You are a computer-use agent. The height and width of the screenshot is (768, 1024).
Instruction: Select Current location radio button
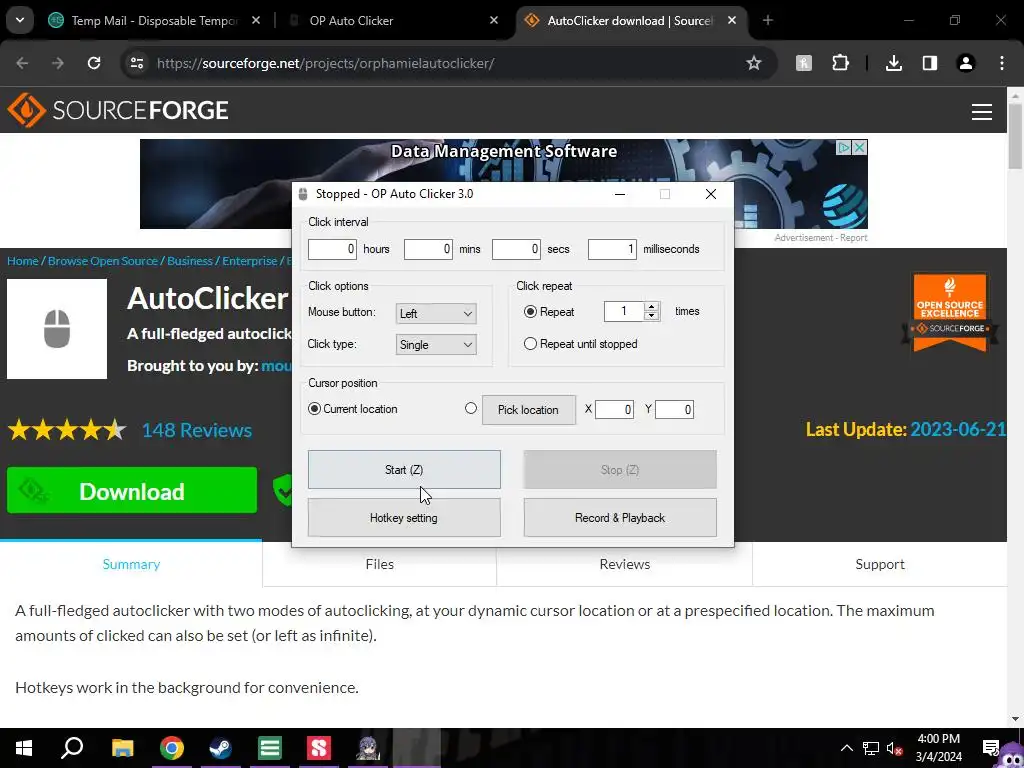coord(314,409)
